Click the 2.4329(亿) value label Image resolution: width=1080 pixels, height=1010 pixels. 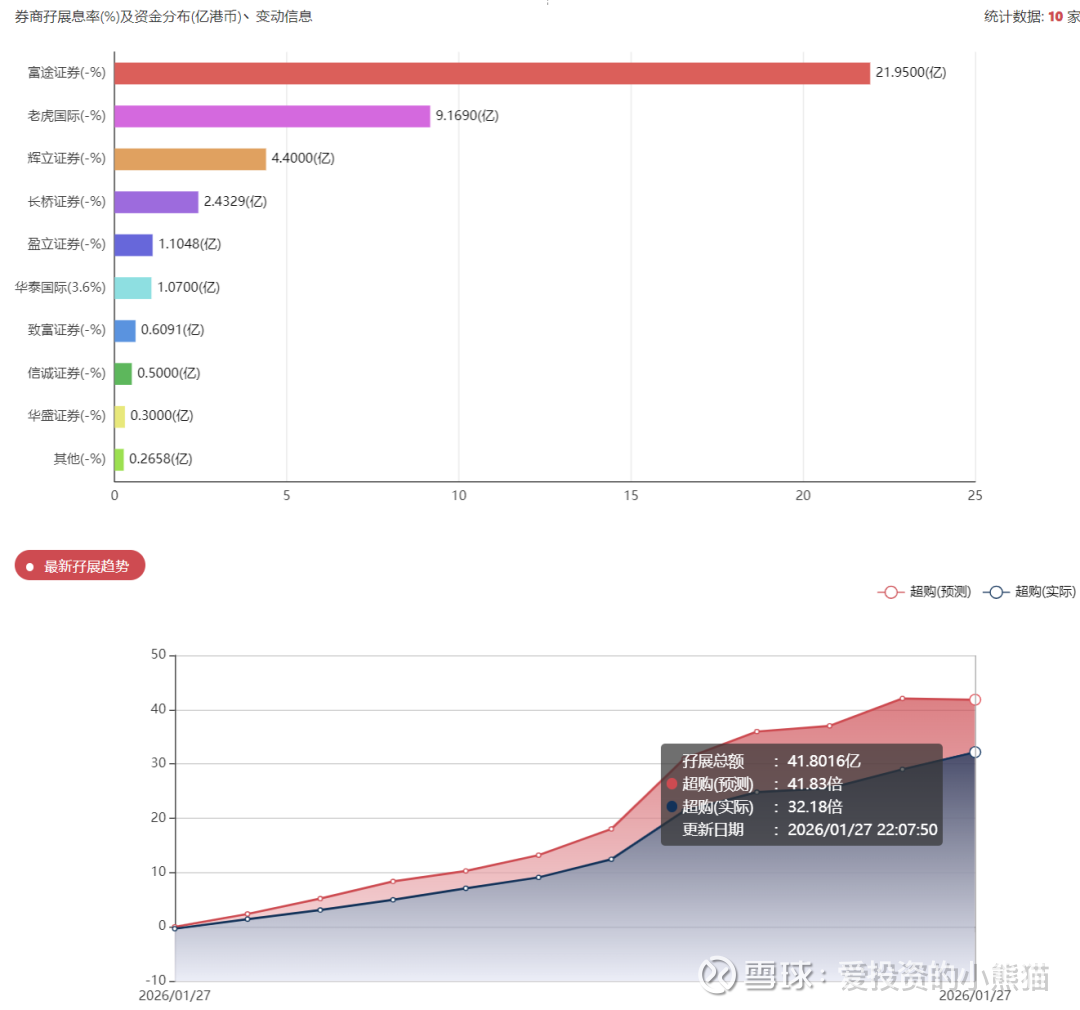point(236,202)
